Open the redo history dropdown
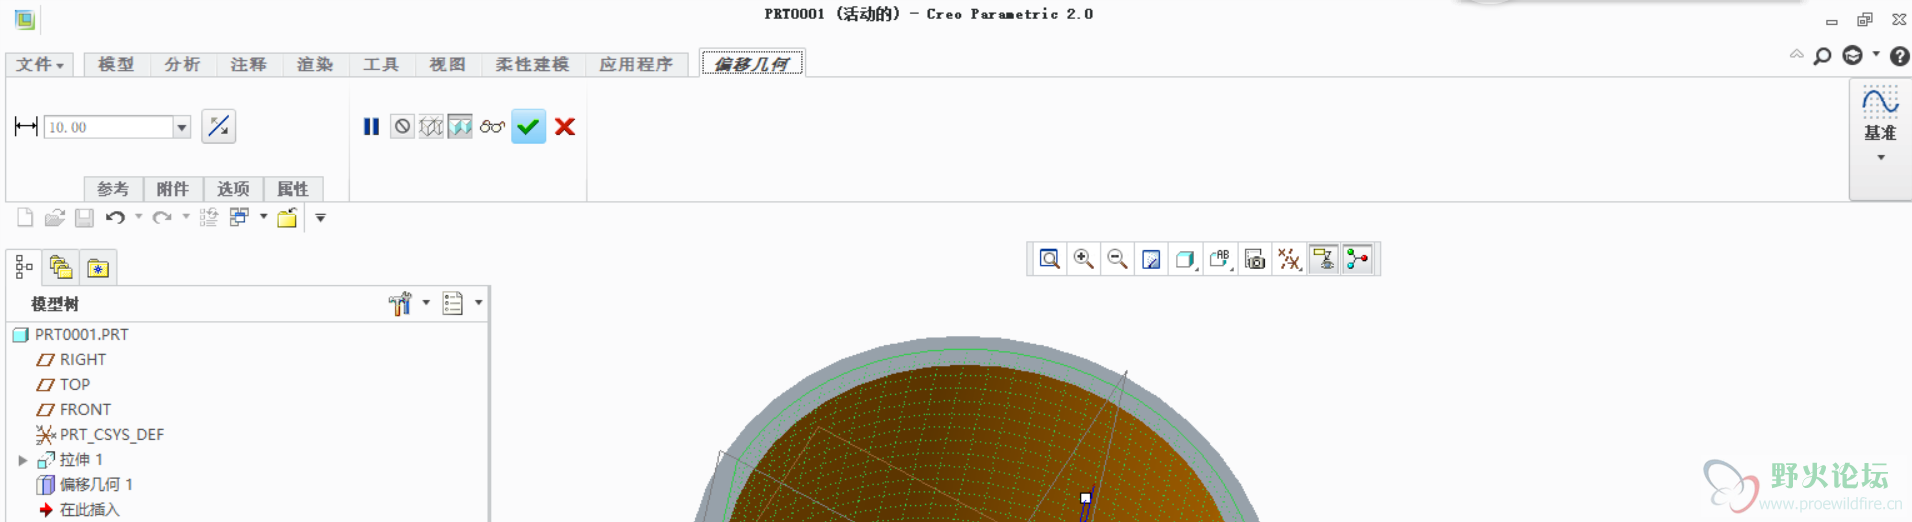Screen dimensions: 1912x522 pos(186,216)
